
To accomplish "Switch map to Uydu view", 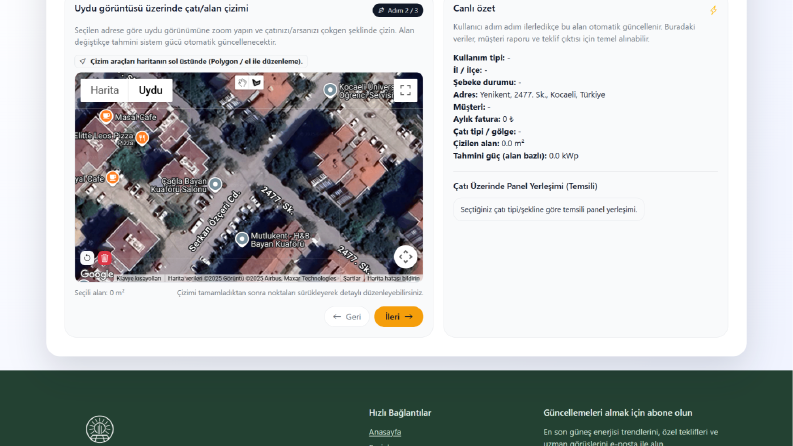I will coord(151,91).
